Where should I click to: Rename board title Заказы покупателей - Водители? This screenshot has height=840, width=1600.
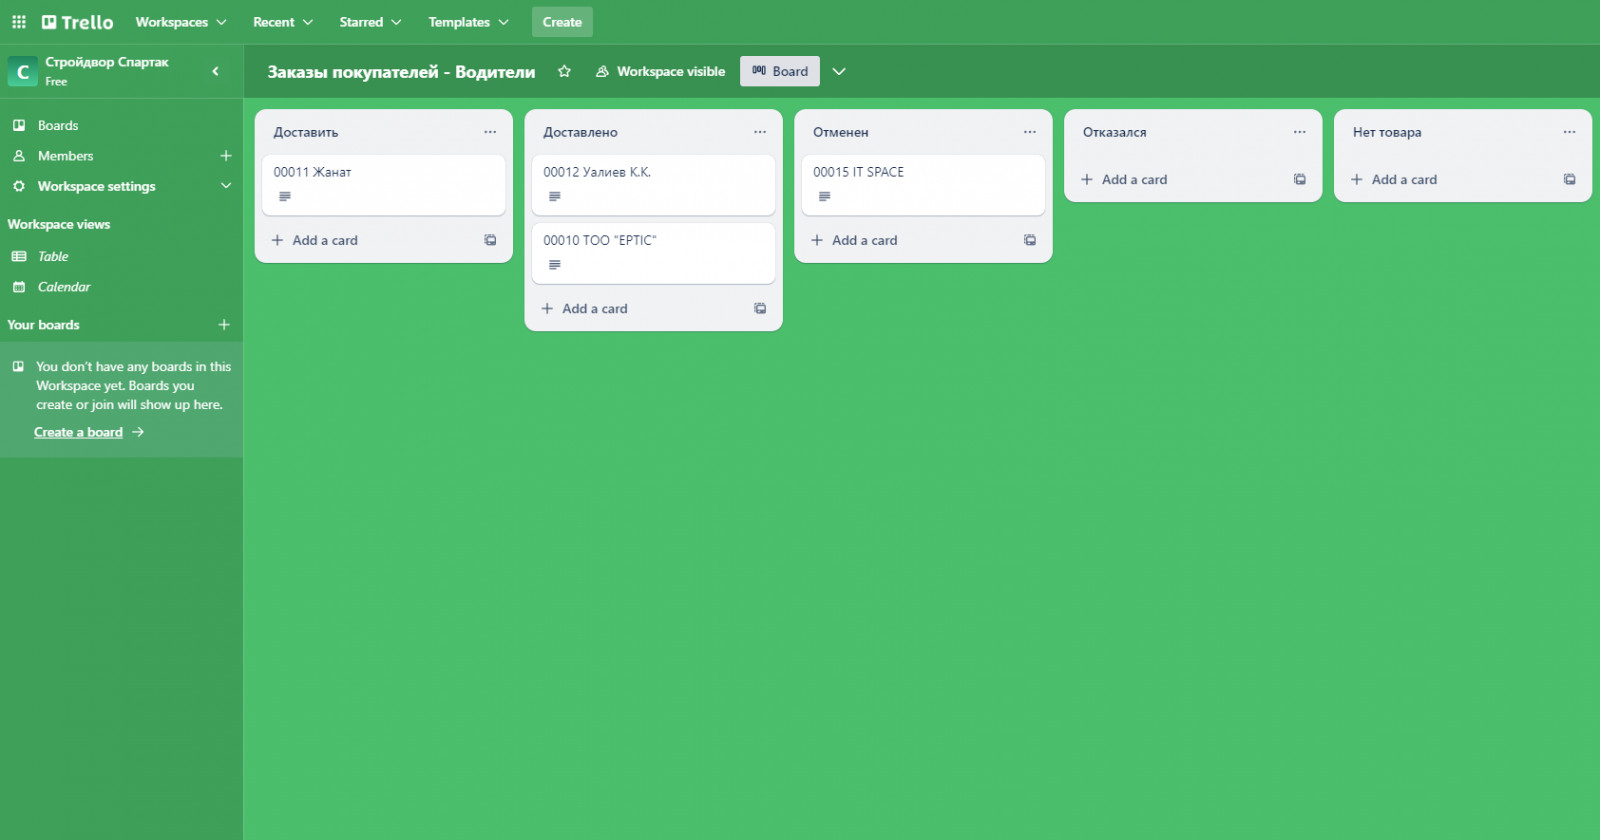pos(401,71)
